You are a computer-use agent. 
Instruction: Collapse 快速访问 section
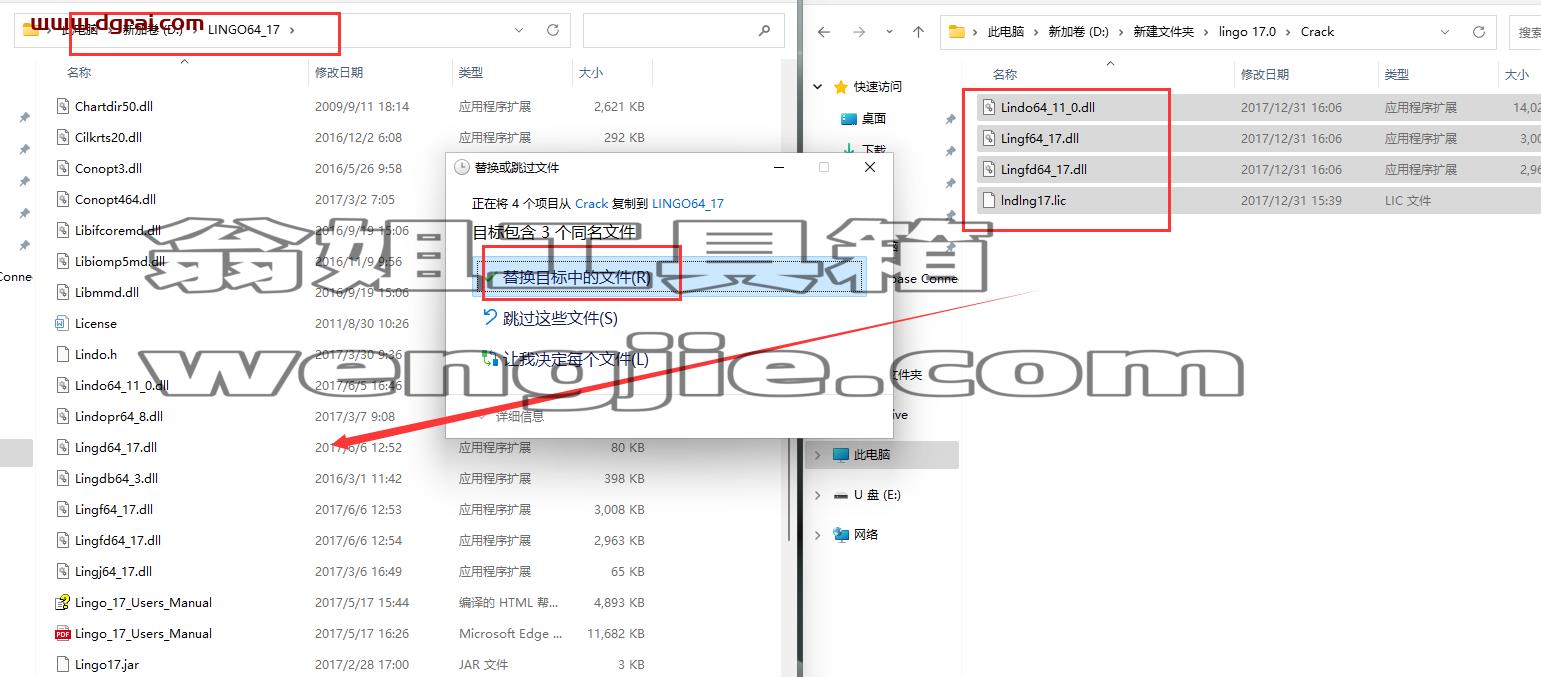coord(818,87)
